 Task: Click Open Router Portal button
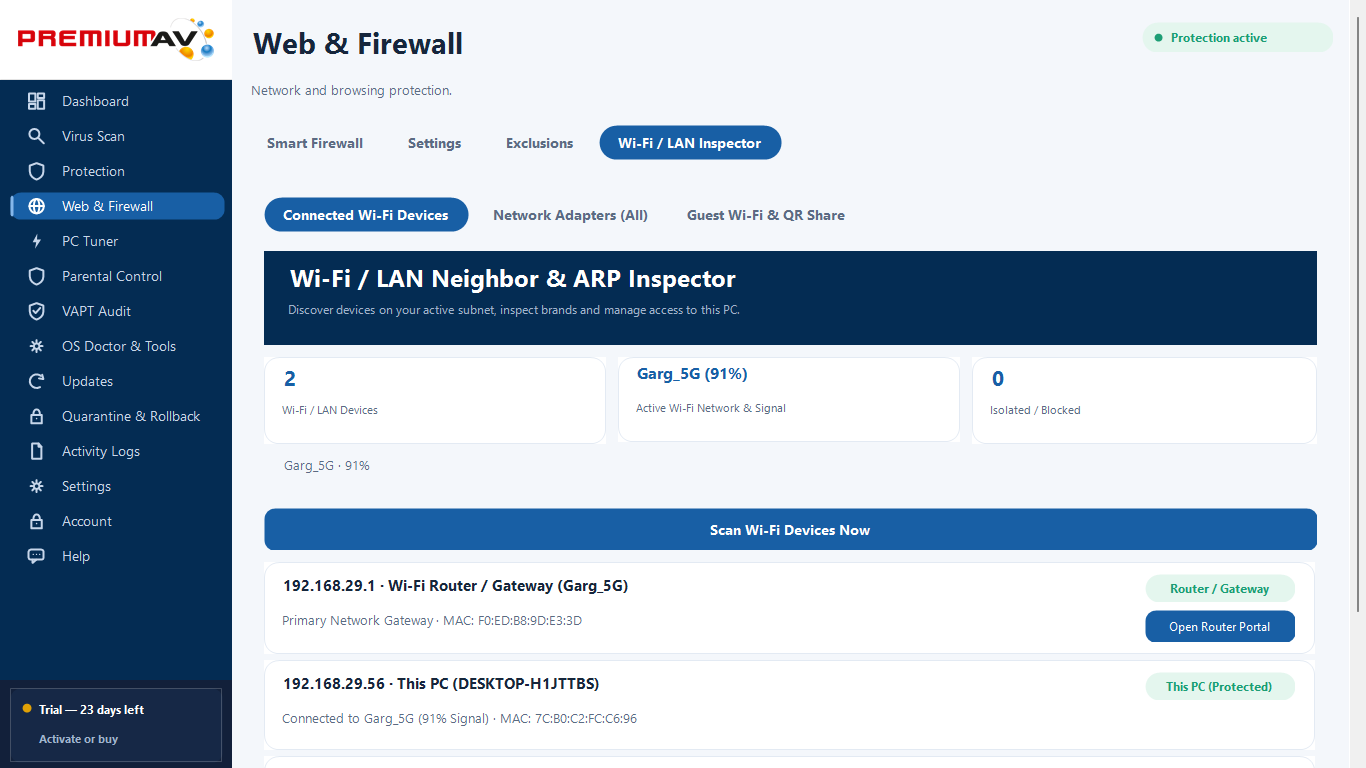click(1220, 627)
